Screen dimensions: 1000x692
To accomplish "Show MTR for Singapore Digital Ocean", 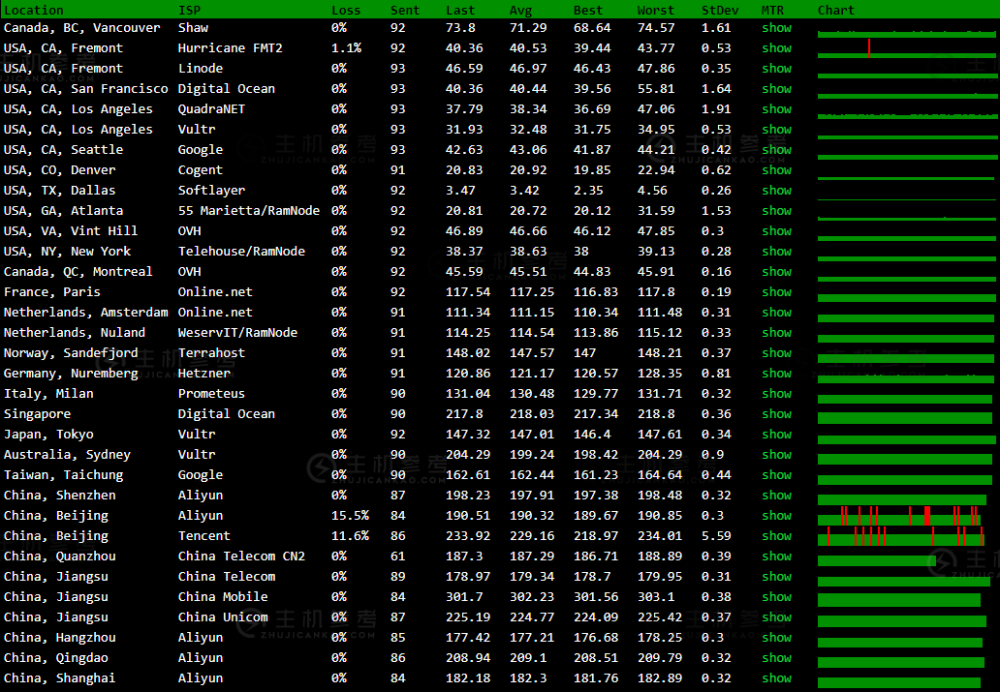I will coord(776,414).
